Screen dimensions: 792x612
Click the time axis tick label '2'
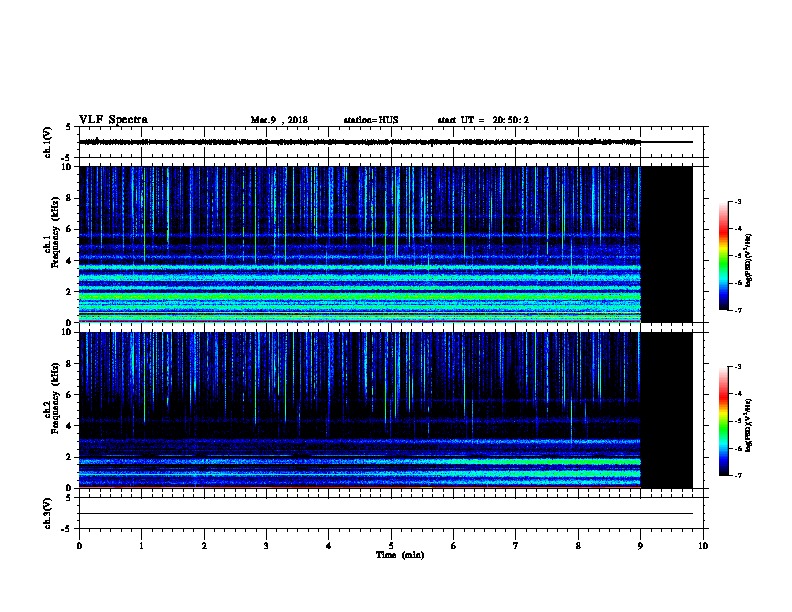click(204, 545)
